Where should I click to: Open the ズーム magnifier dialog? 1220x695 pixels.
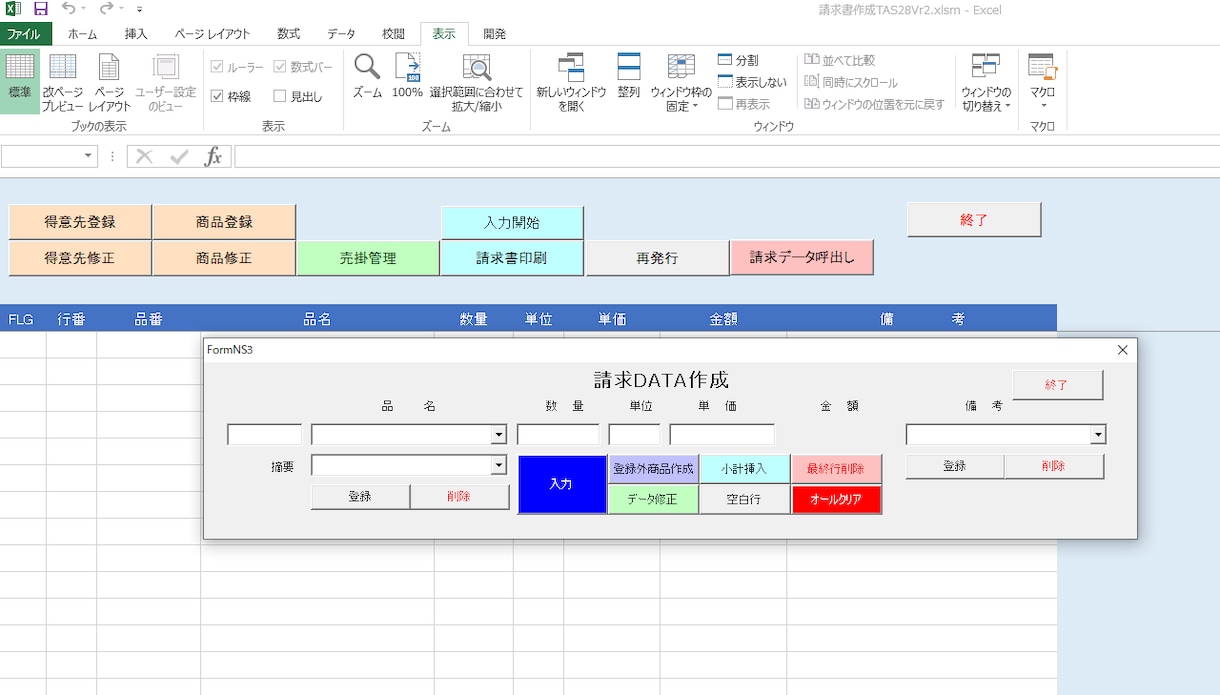(x=368, y=76)
